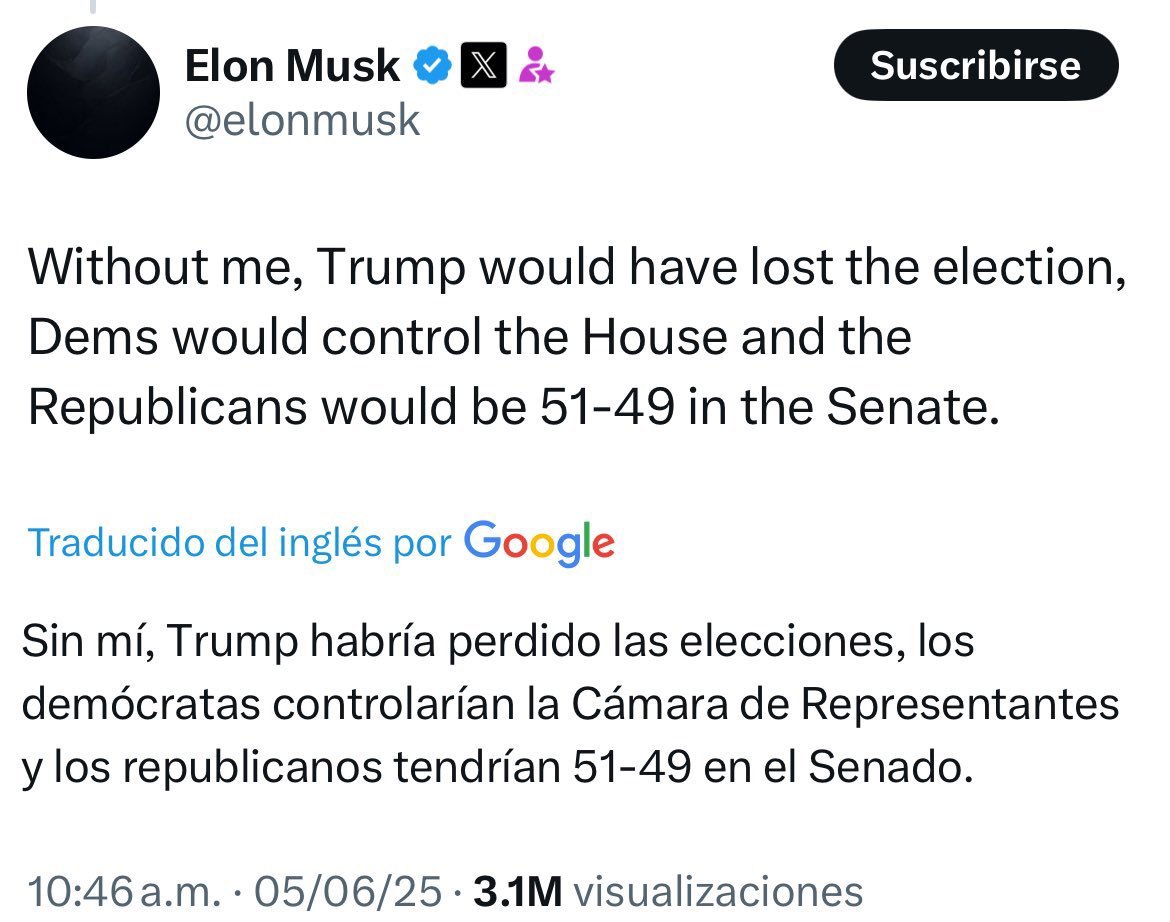This screenshot has width=1170, height=922.
Task: Click the word "Senado" in translation
Action: coord(889,767)
